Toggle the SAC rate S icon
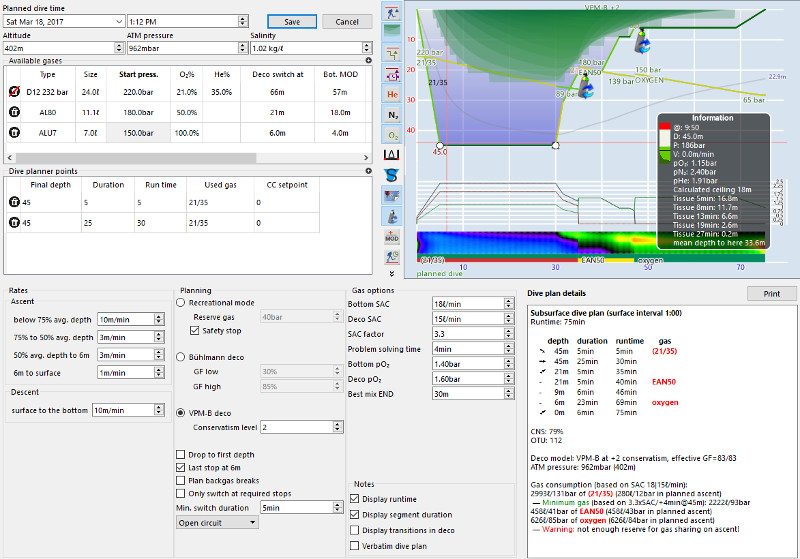The width and height of the screenshot is (800, 559). click(x=392, y=175)
